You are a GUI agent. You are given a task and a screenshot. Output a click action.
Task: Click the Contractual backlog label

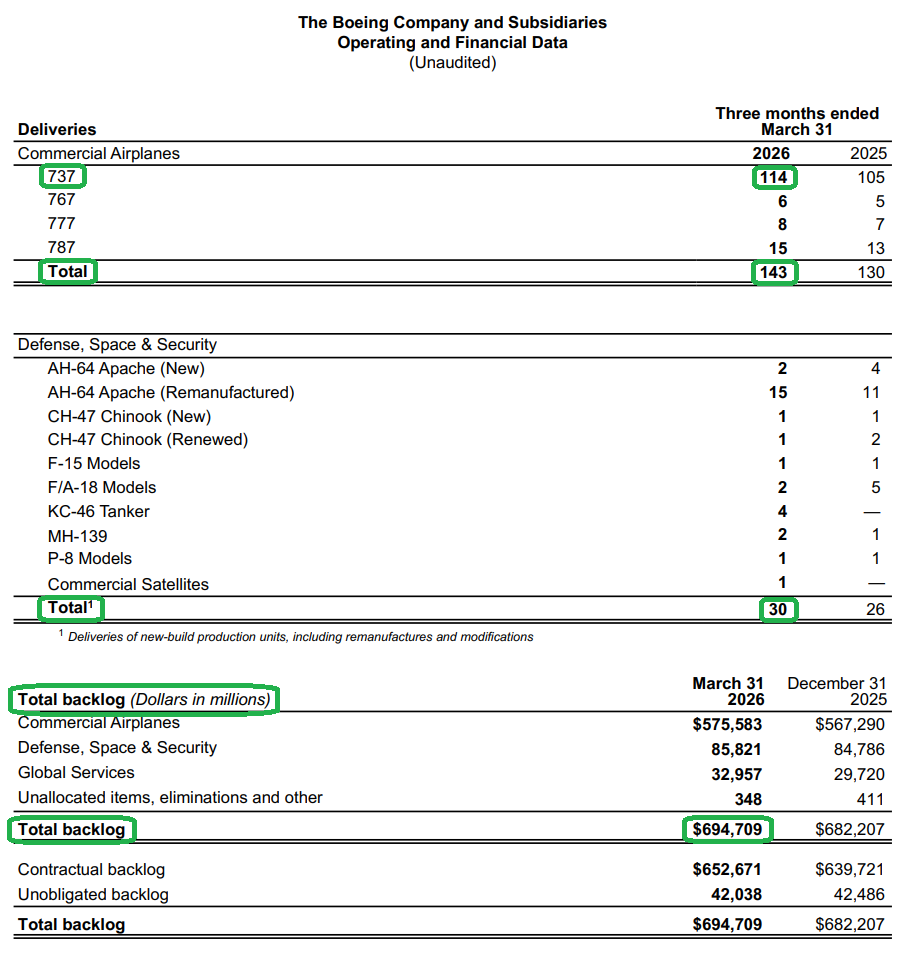click(91, 870)
